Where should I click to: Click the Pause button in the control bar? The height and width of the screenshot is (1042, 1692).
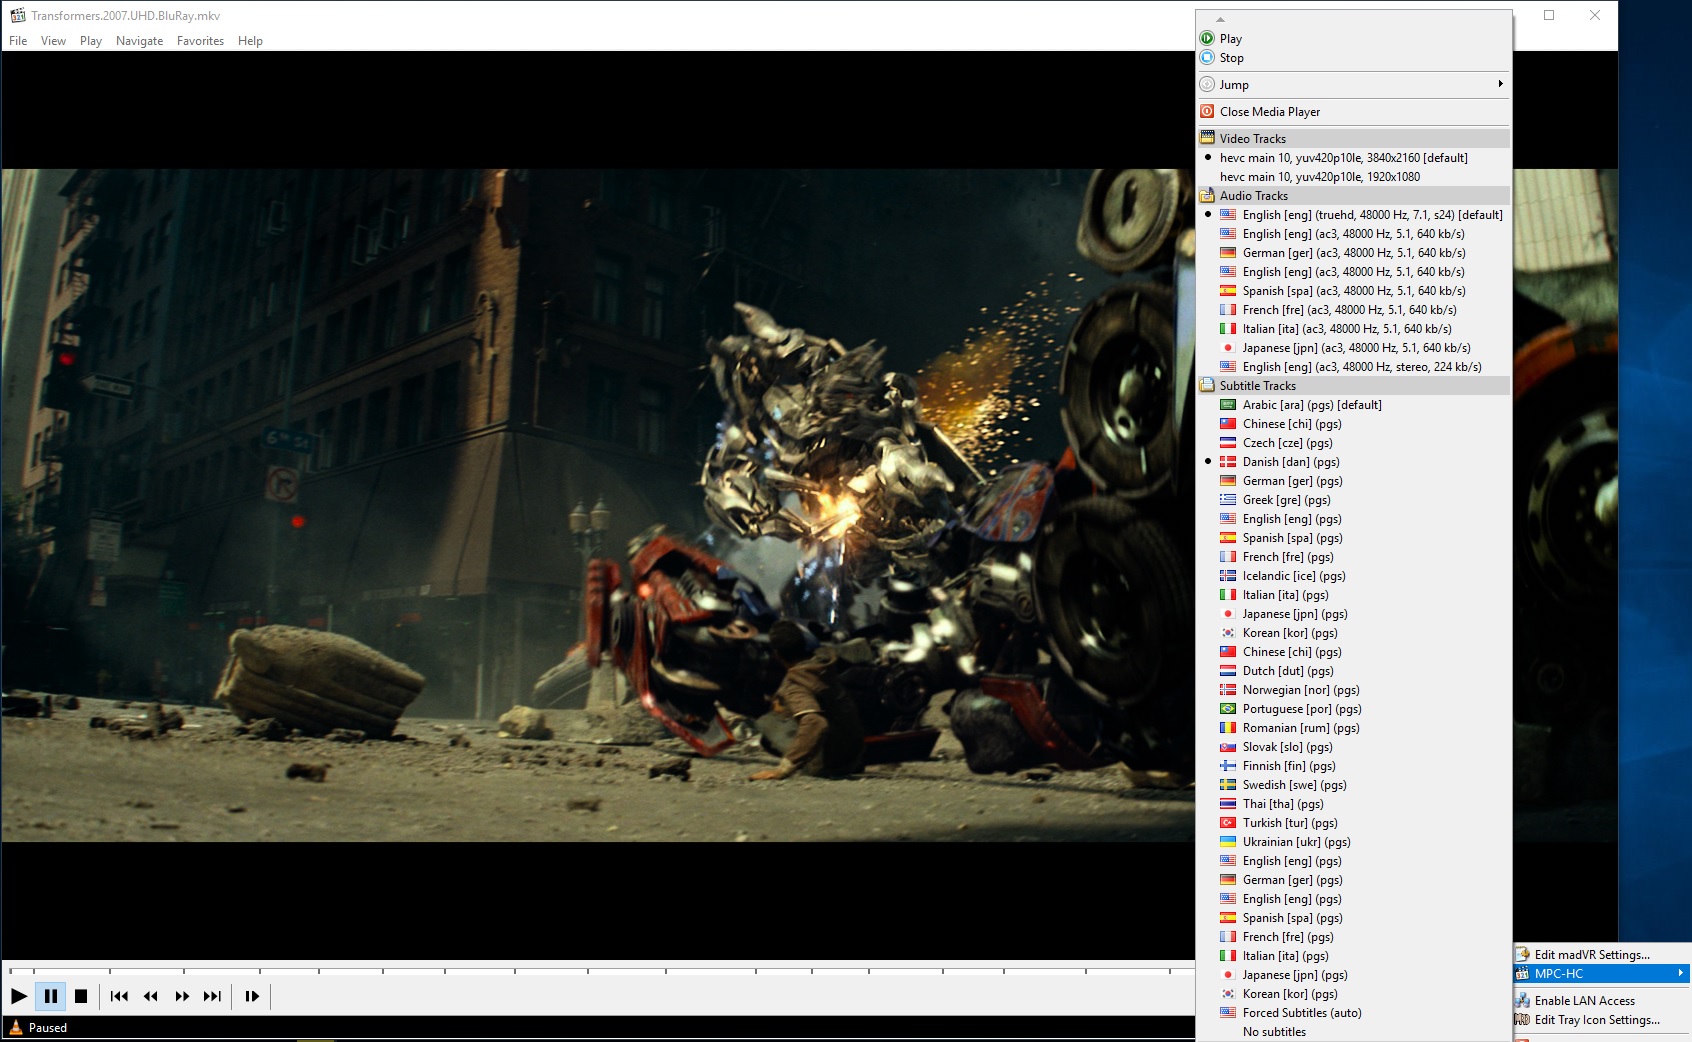[50, 996]
